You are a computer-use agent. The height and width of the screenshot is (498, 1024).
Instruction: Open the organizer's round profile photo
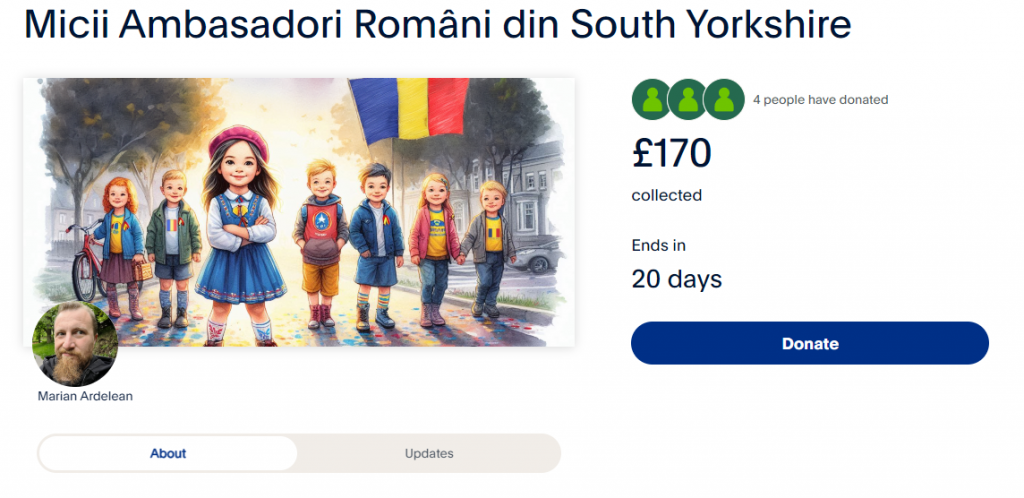(x=75, y=344)
